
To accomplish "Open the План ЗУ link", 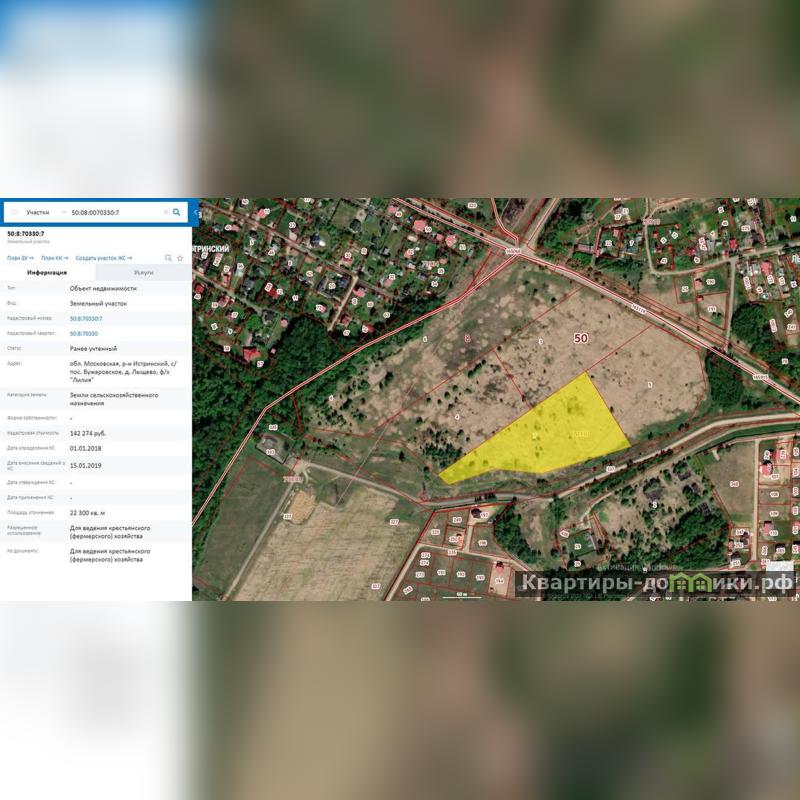I will coord(20,258).
